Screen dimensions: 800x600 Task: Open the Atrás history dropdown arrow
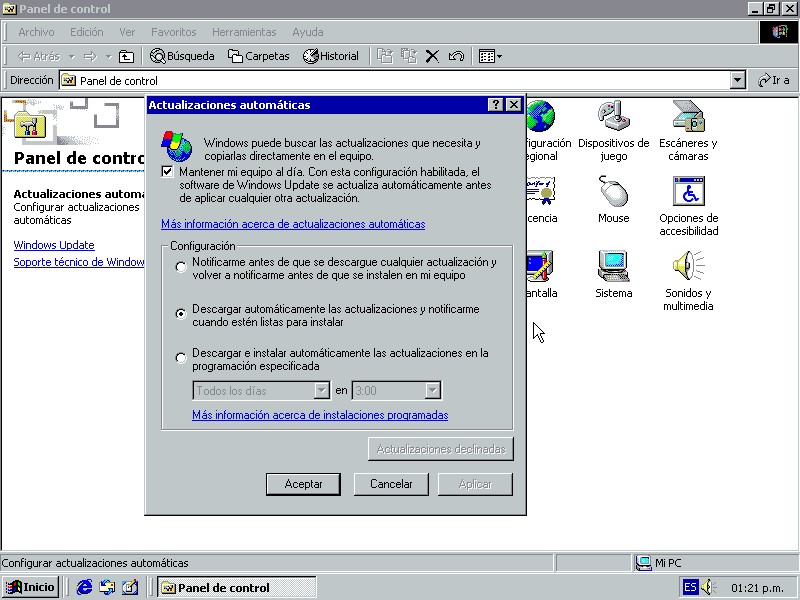coord(72,56)
